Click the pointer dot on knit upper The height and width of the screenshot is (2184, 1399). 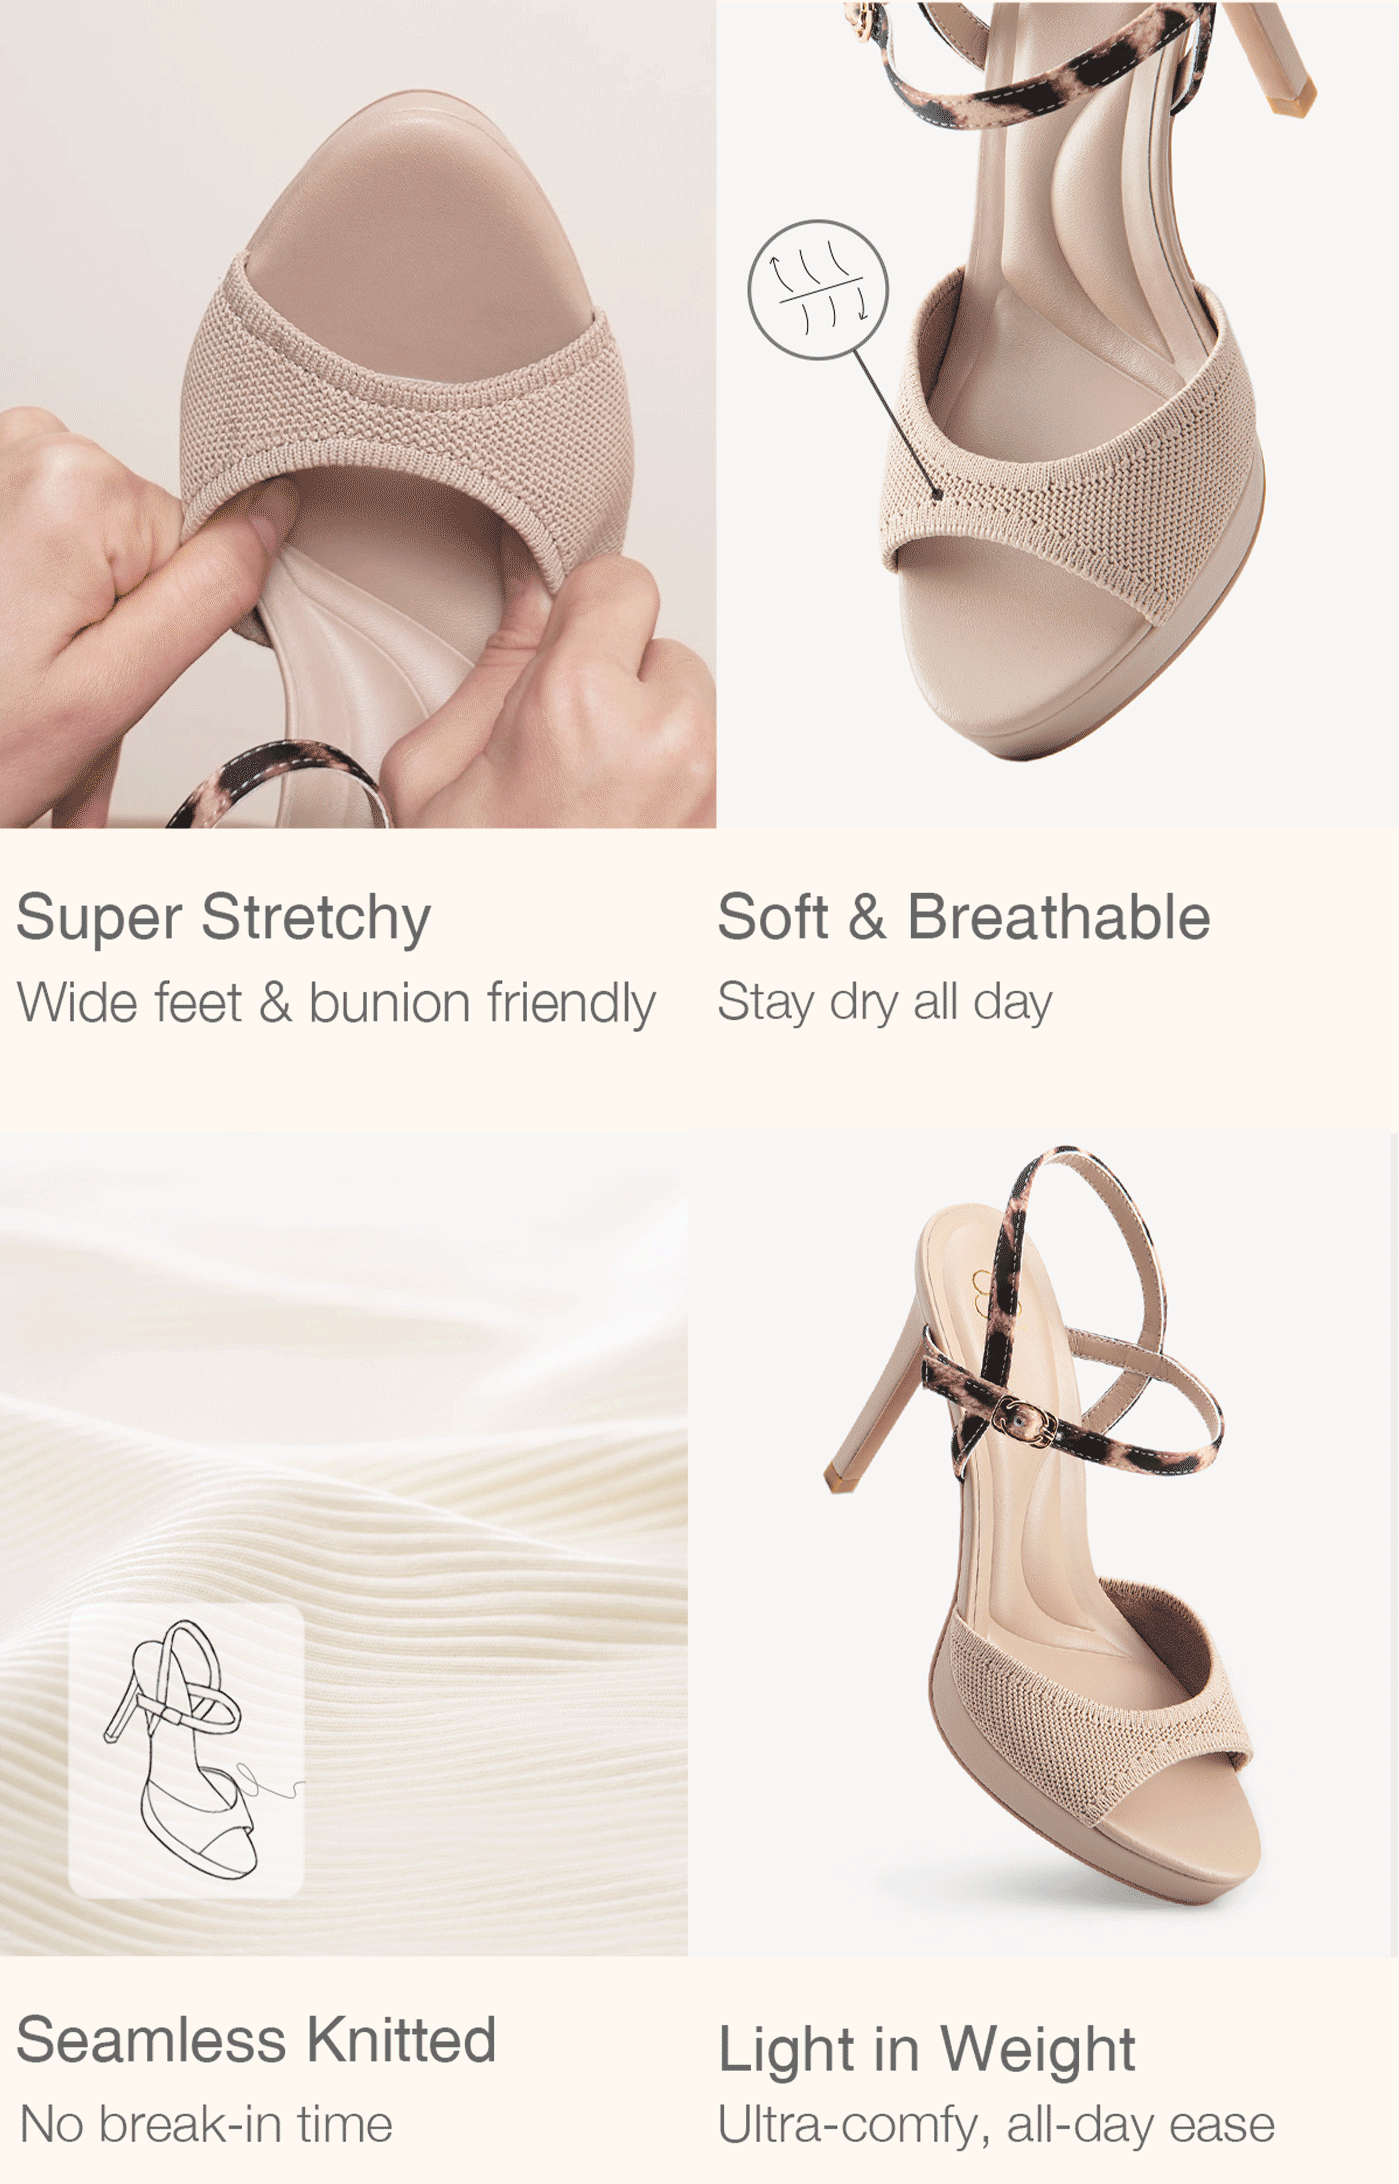click(x=937, y=493)
